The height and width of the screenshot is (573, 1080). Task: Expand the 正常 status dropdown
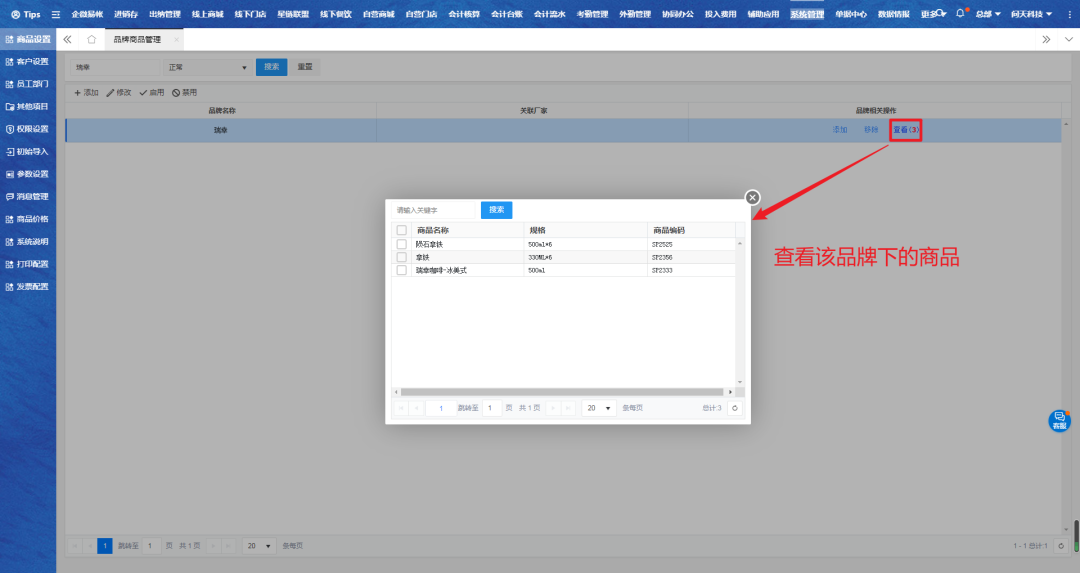click(x=208, y=67)
